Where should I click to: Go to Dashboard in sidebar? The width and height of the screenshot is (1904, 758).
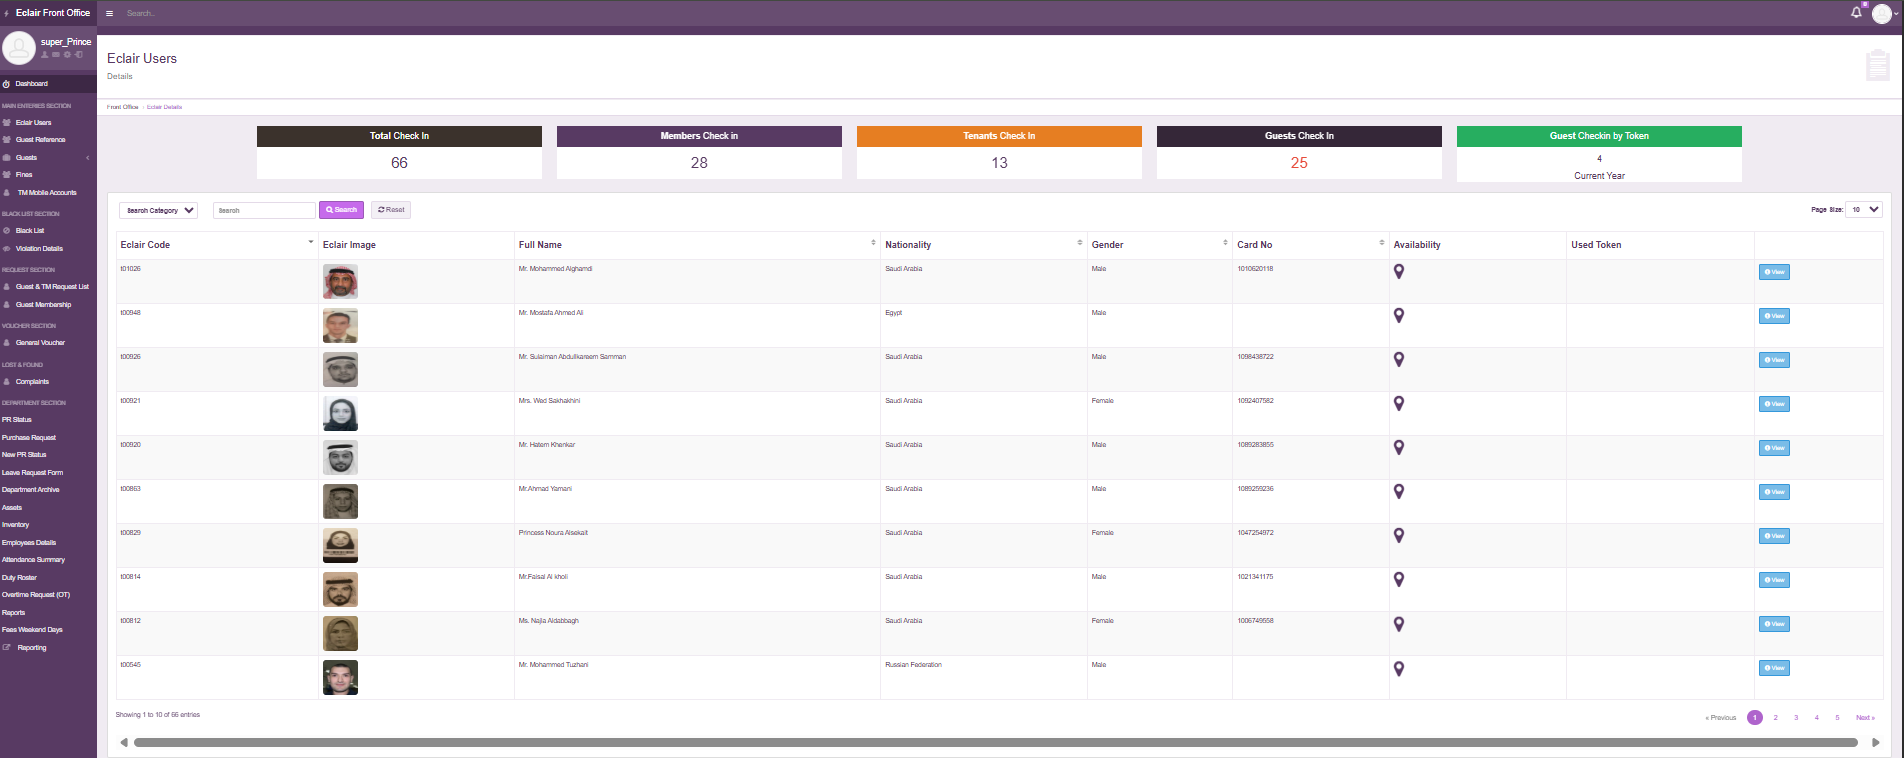click(31, 84)
